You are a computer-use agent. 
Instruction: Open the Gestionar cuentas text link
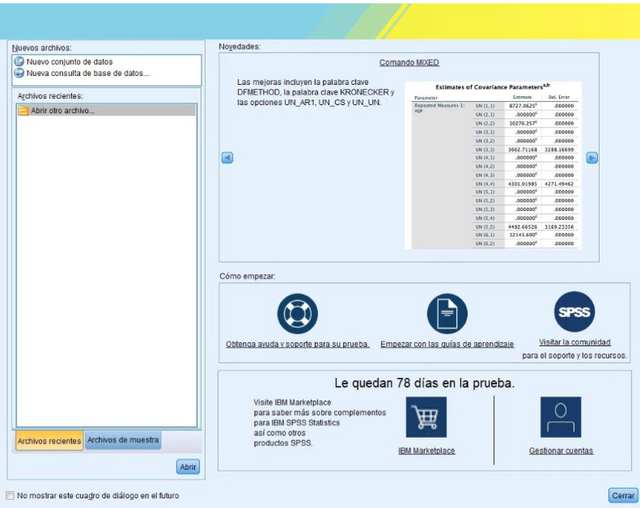click(561, 451)
